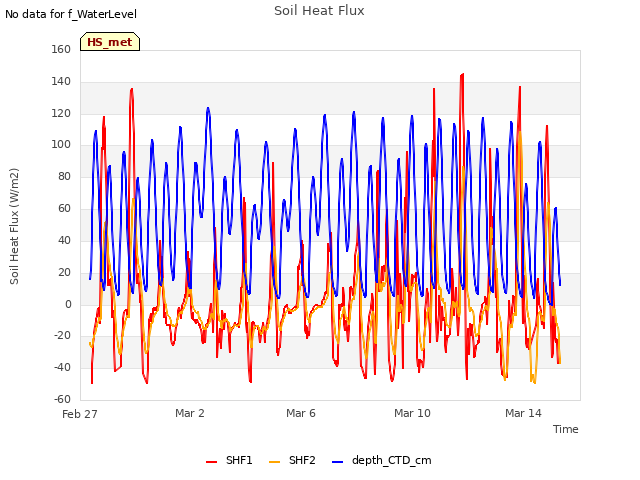Click the blue depth_CTD_cm legend swatch
Image resolution: width=640 pixels, height=480 pixels.
338,462
